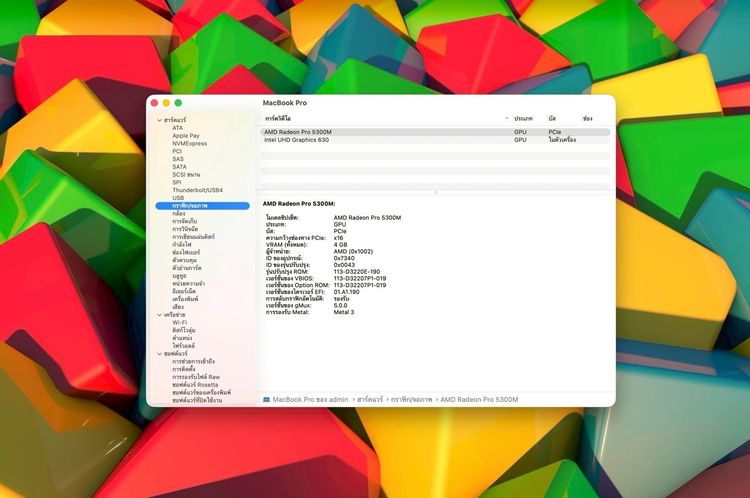The image size is (750, 498).
Task: Select Apple Pay in the sidebar
Action: (x=185, y=136)
